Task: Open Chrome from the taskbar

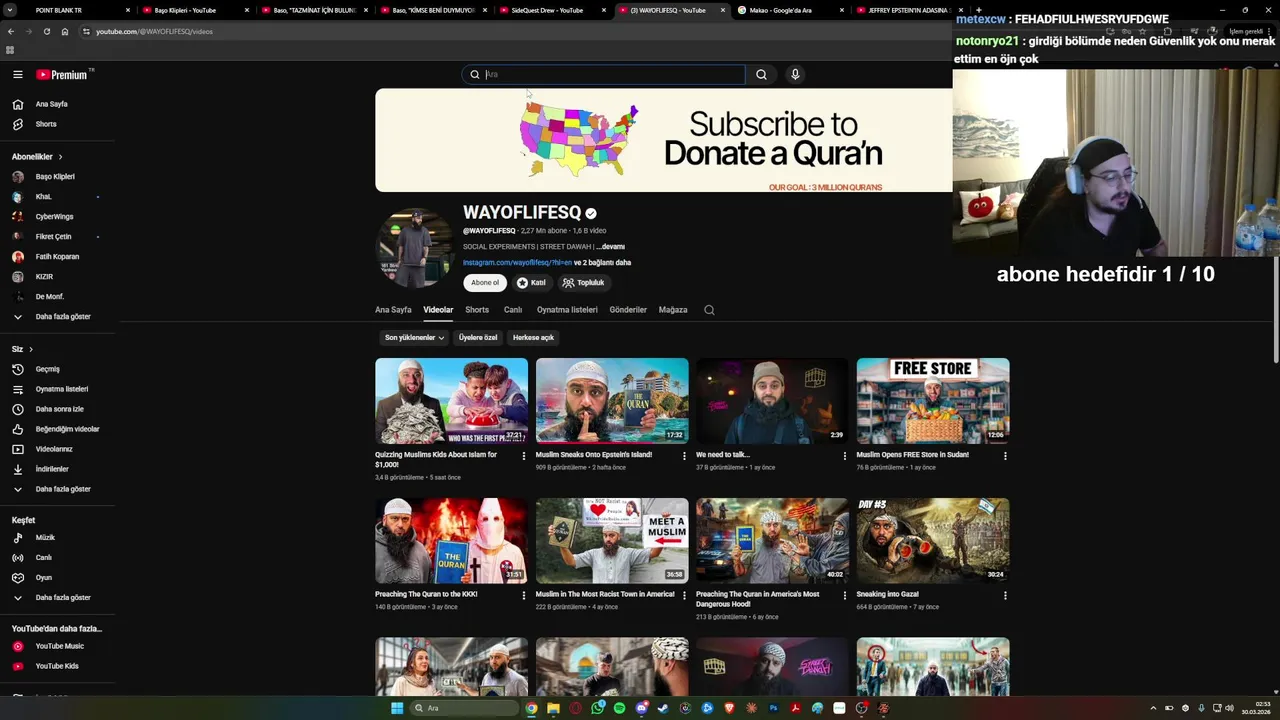Action: (x=532, y=708)
